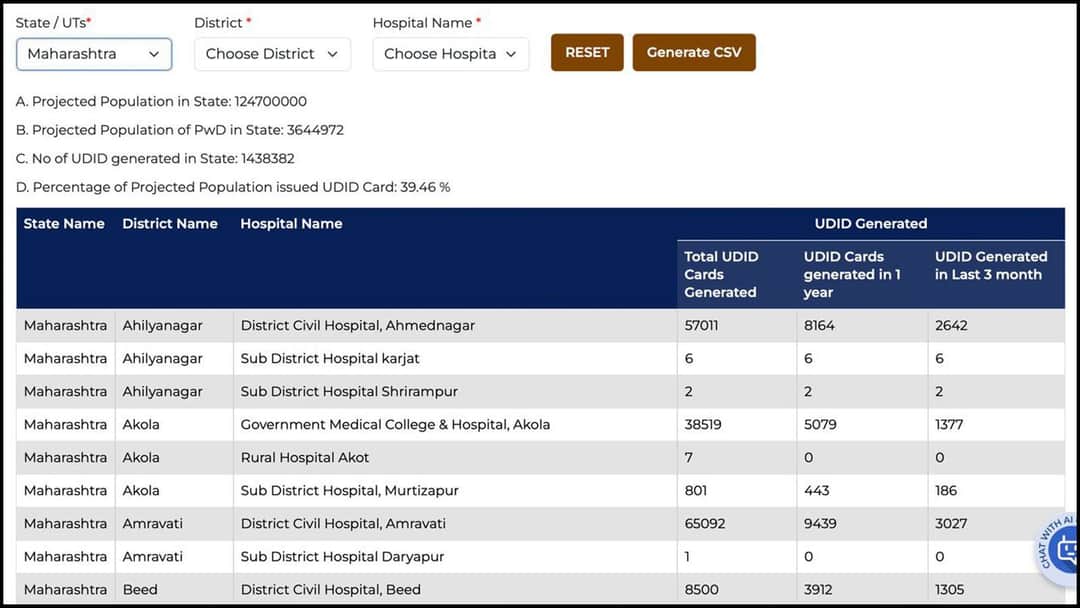Click the District Name column header

[x=169, y=224]
